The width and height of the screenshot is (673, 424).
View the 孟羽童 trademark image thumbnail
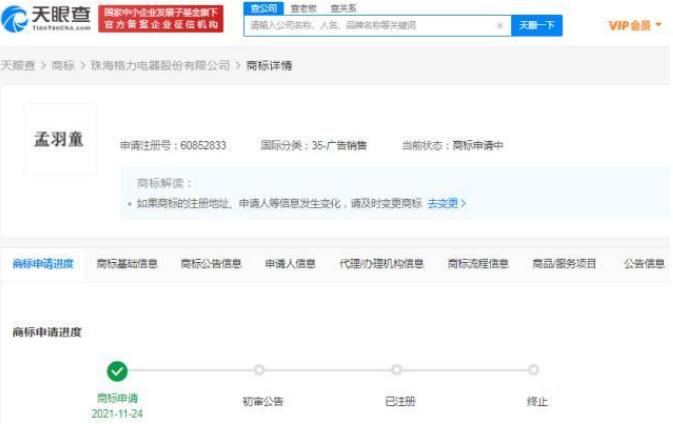[x=60, y=139]
